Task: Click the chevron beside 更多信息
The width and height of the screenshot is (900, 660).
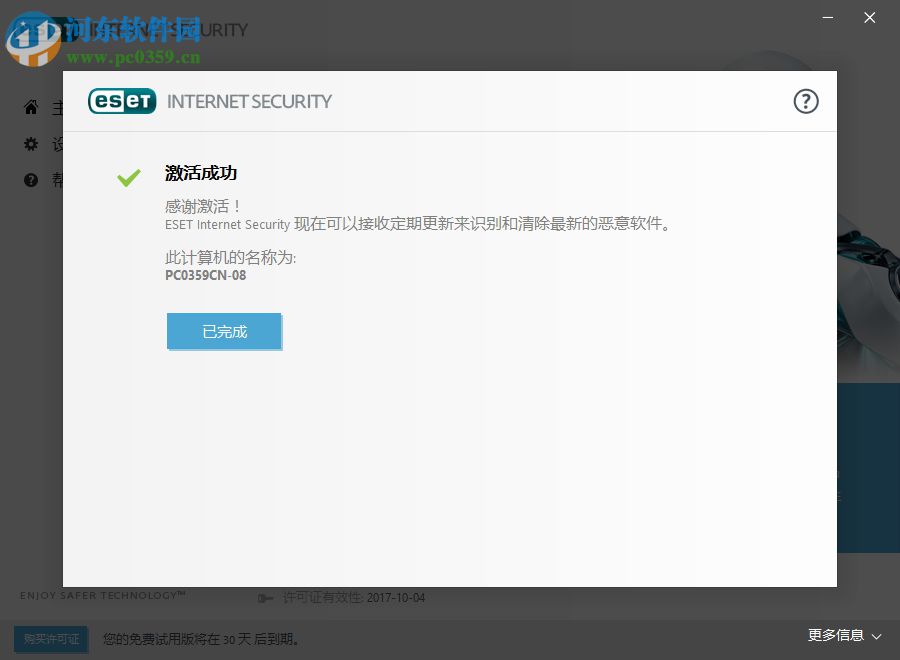Action: (876, 637)
